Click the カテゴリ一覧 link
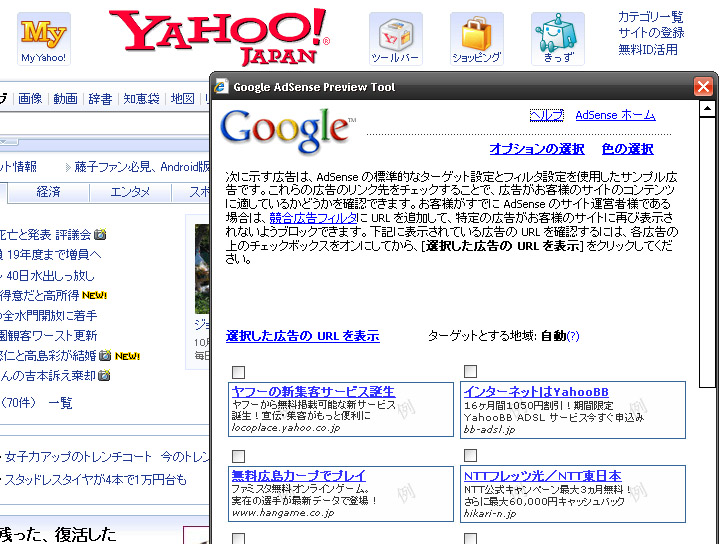 [x=651, y=17]
